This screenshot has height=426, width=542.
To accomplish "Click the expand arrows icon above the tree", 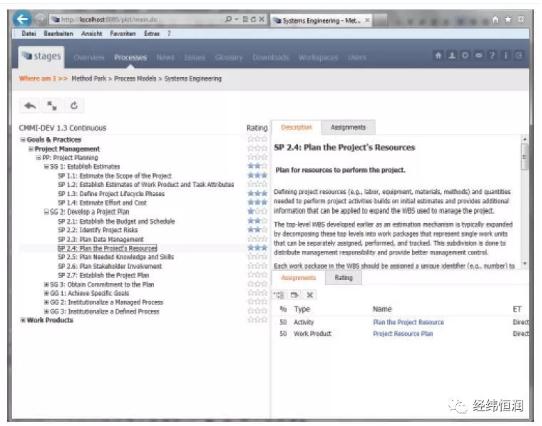I will [52, 105].
